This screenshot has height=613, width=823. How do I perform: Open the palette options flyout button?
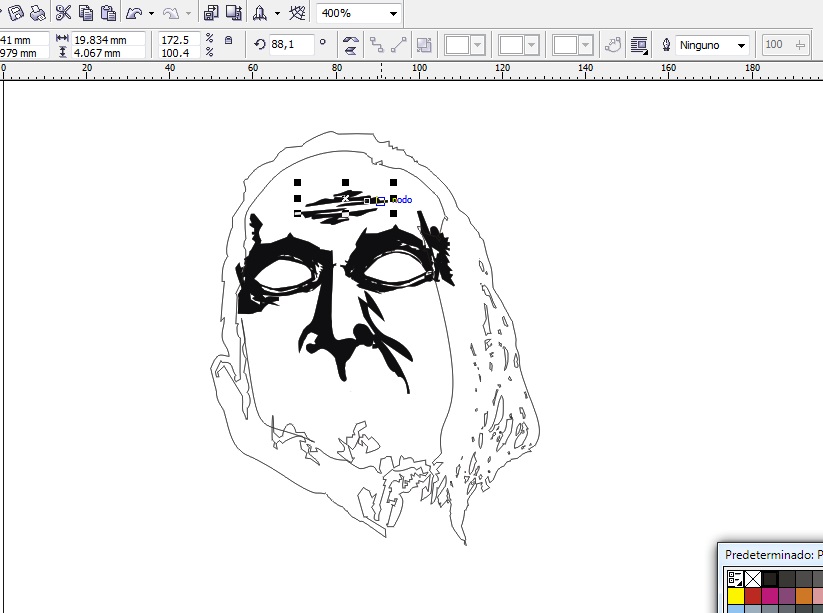(x=735, y=579)
